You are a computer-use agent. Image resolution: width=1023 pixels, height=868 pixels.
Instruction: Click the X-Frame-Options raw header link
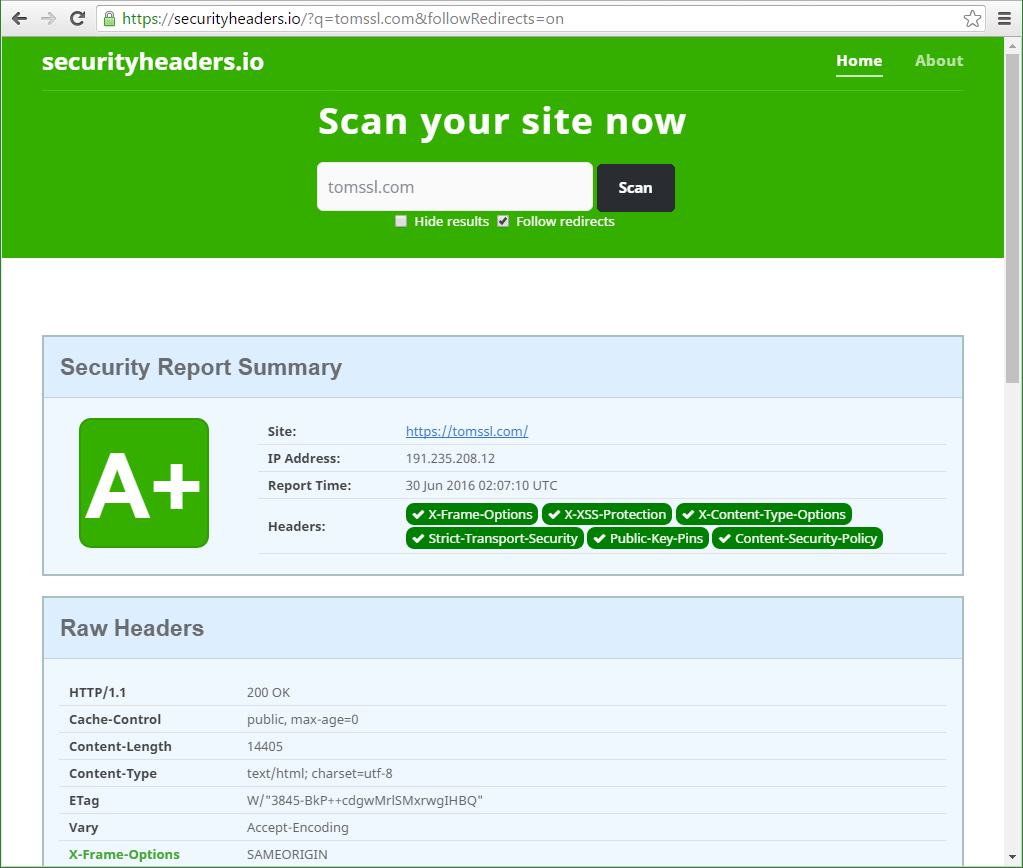pos(124,854)
